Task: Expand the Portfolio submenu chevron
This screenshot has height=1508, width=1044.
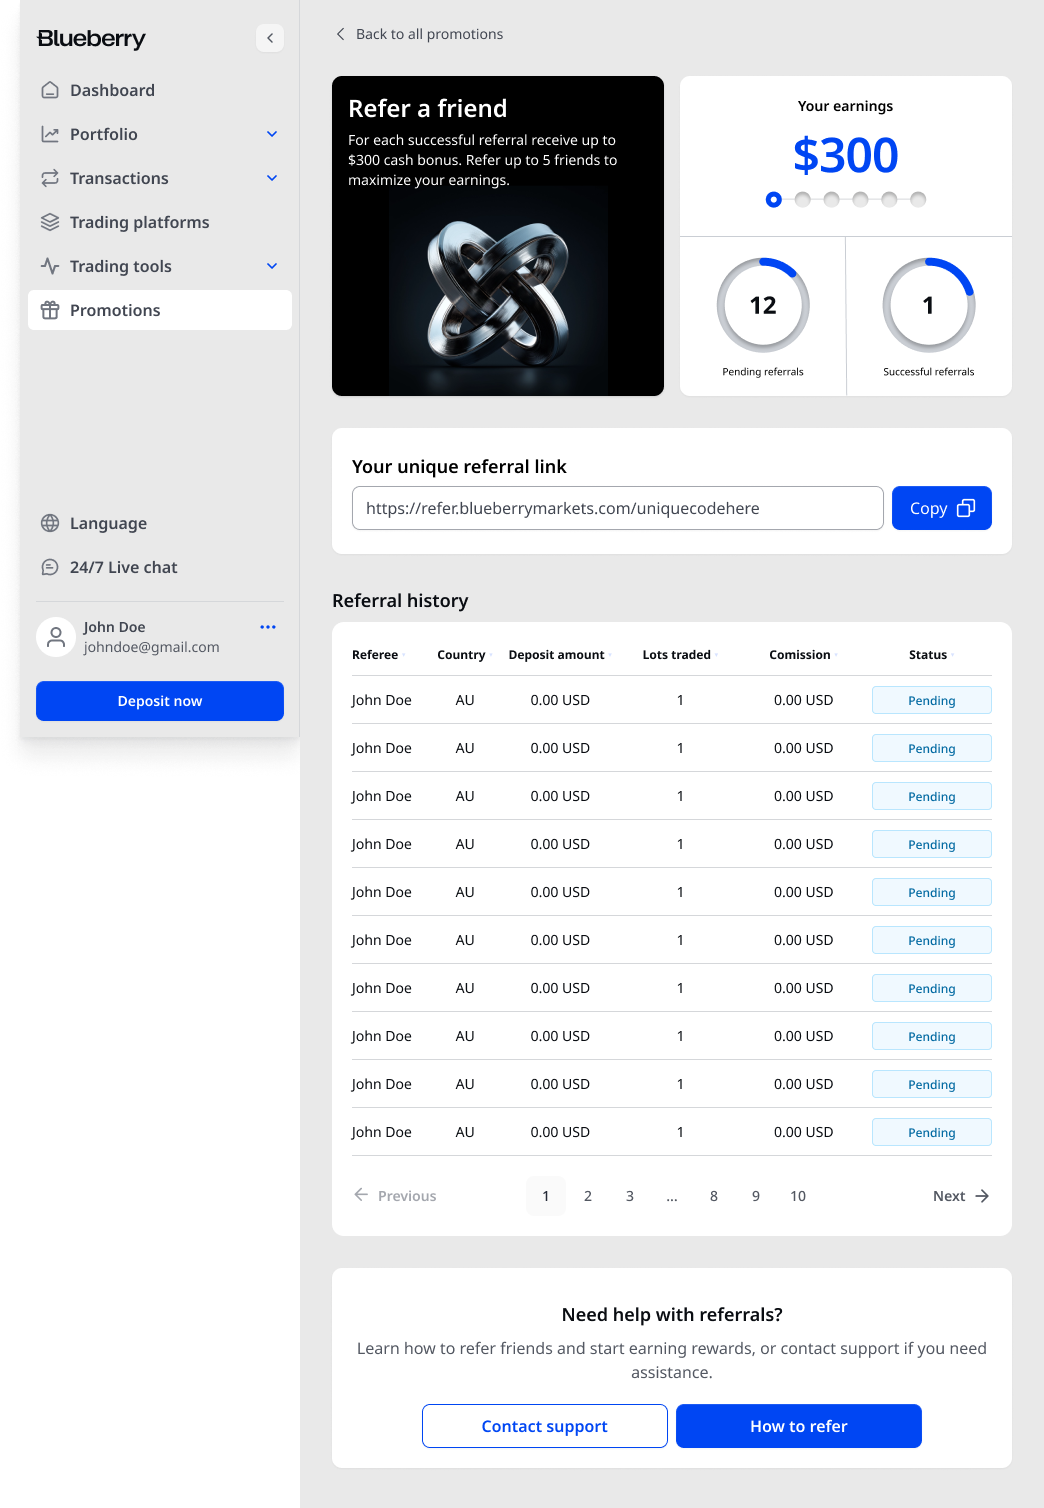Action: pos(272,134)
